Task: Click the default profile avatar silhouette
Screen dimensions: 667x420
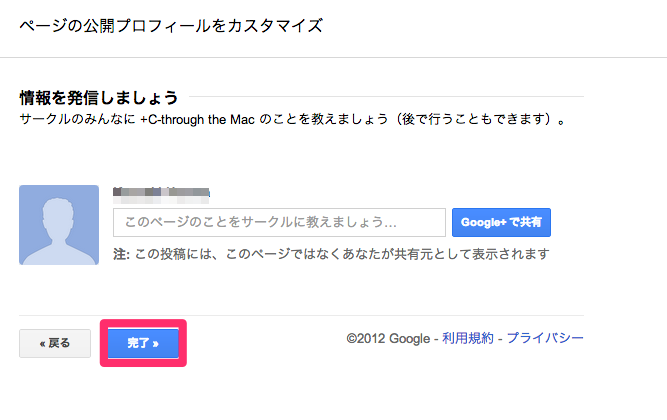Action: [x=59, y=225]
